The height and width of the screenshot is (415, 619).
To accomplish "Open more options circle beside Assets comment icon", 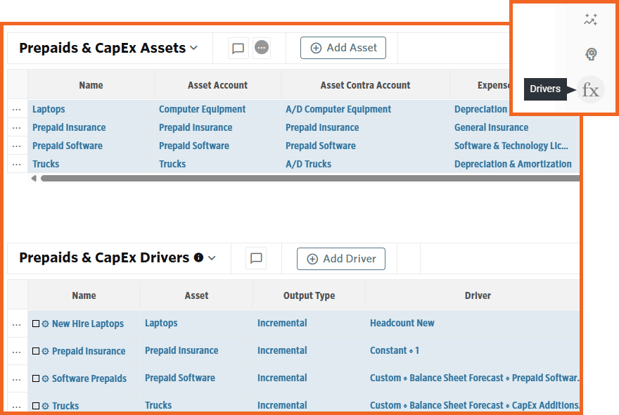I will coord(262,48).
